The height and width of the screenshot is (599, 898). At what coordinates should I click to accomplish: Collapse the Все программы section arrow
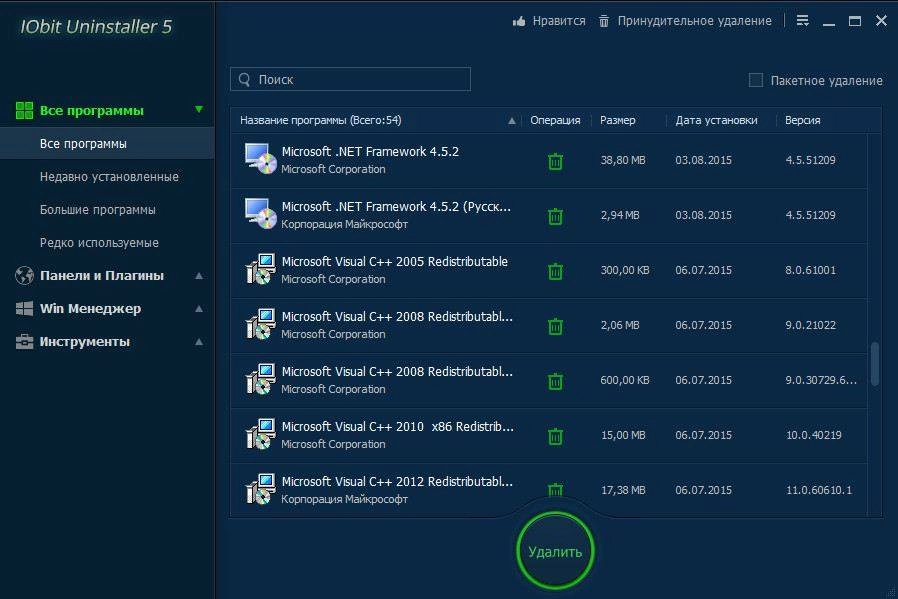coord(199,109)
